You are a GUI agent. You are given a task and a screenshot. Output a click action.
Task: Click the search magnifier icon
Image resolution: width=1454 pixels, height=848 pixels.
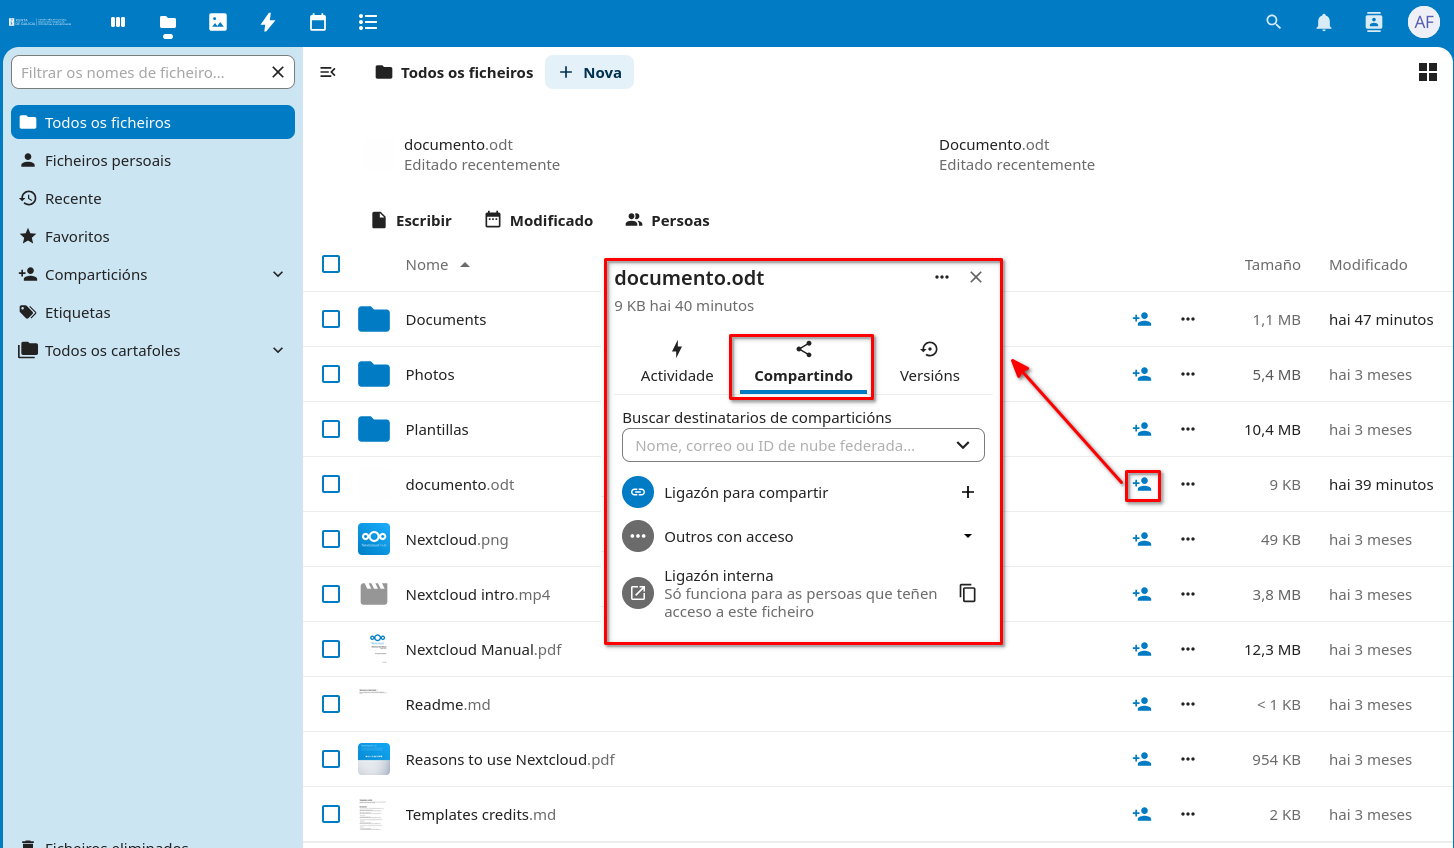pos(1273,22)
